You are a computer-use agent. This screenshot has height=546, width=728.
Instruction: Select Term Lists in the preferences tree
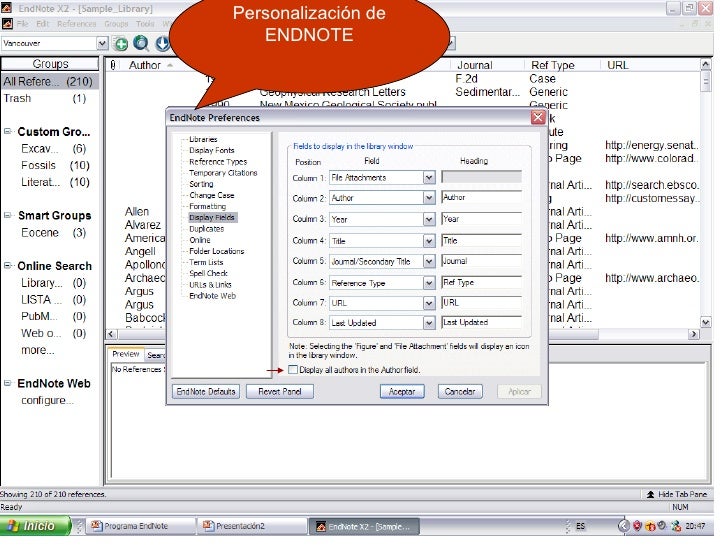pos(206,262)
